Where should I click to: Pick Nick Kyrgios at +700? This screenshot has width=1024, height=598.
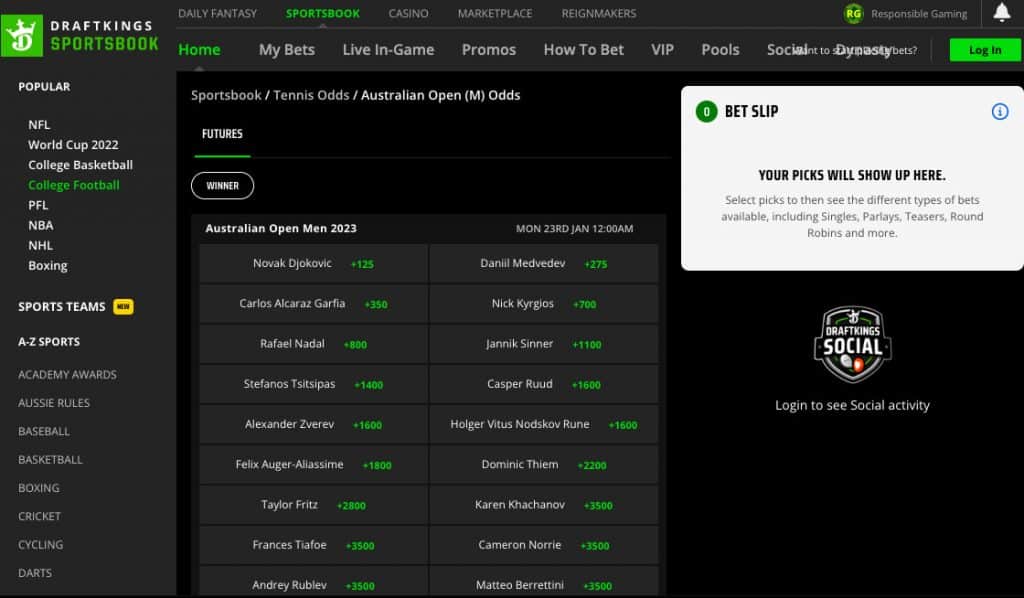pyautogui.click(x=544, y=304)
